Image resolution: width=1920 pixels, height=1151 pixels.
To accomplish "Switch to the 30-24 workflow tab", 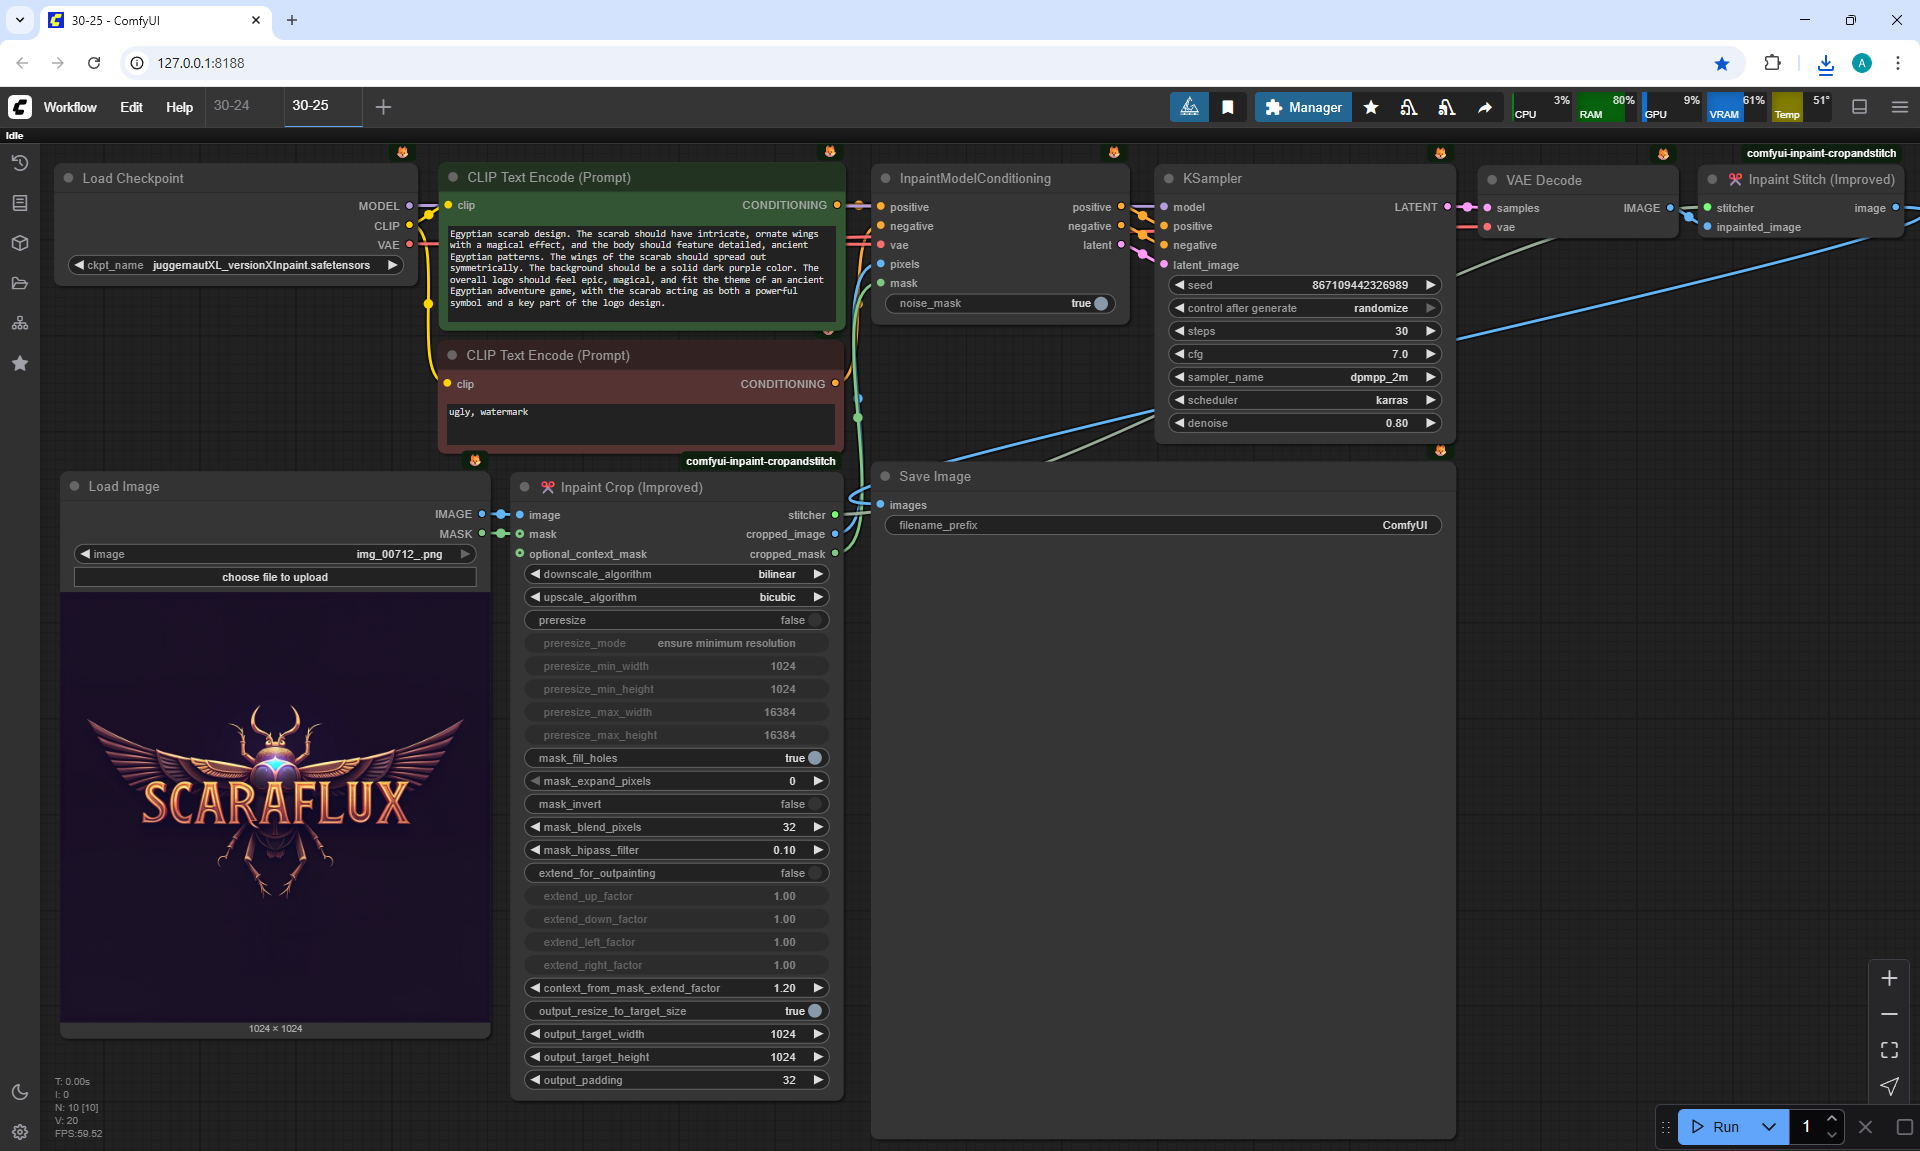I will coord(232,105).
